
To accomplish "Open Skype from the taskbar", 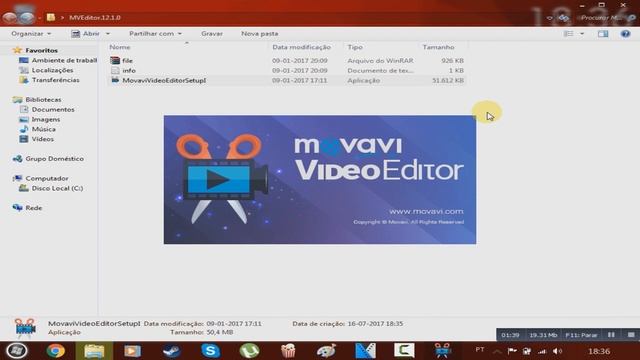I will 210,351.
